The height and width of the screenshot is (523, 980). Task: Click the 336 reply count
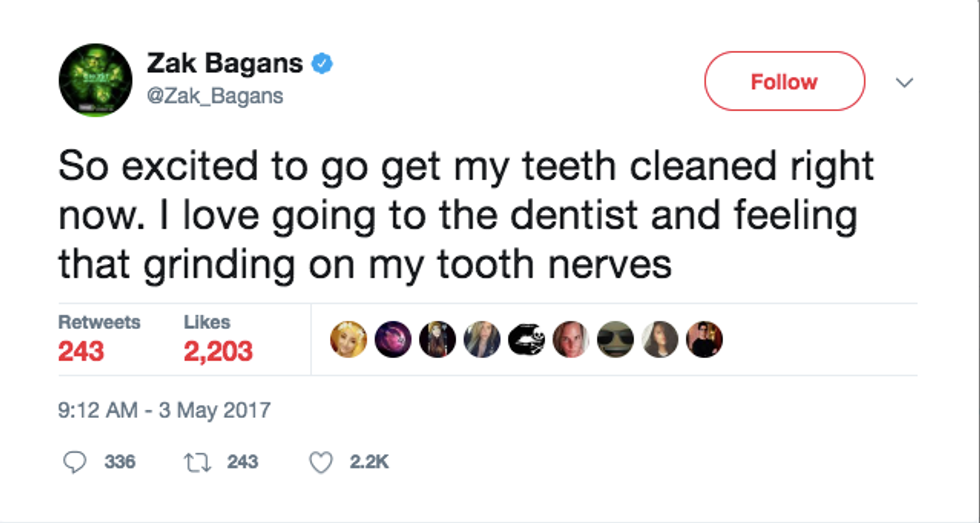[x=120, y=461]
